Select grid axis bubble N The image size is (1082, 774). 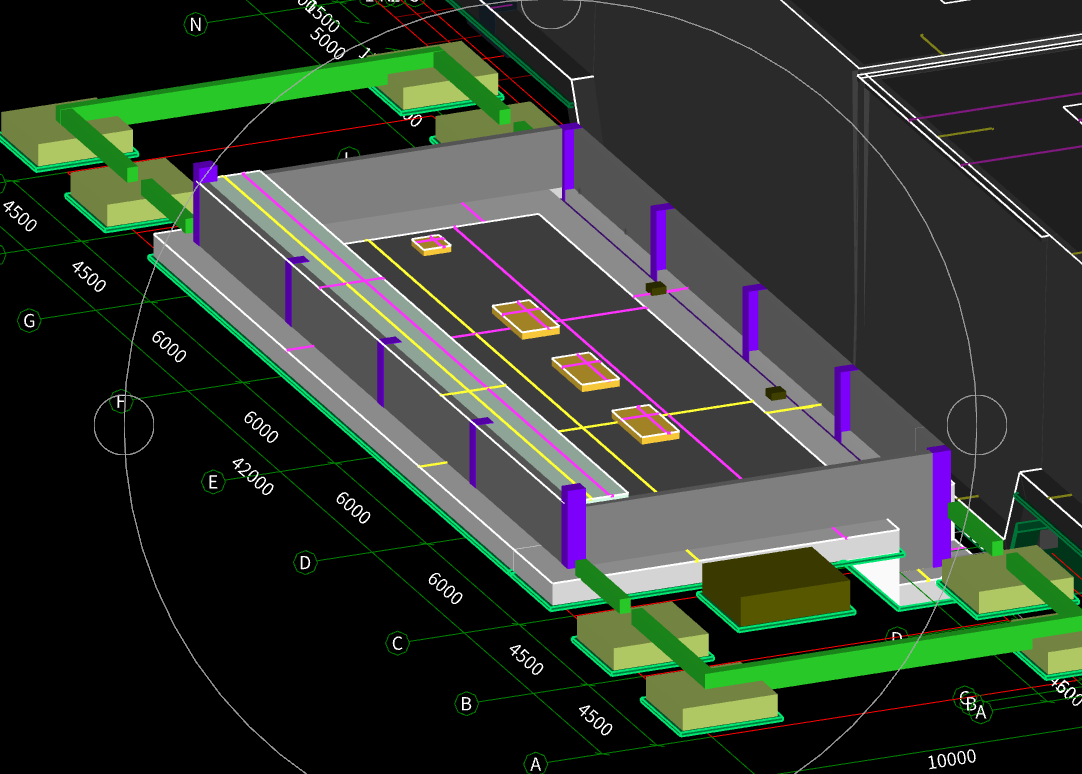point(196,25)
